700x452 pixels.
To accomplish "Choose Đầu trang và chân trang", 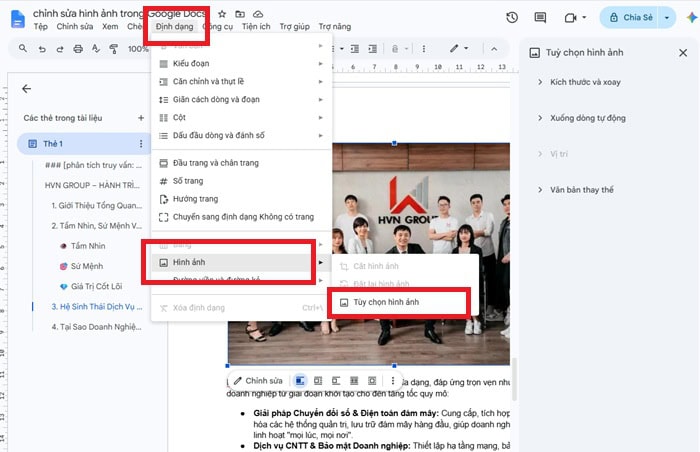I will (242, 163).
